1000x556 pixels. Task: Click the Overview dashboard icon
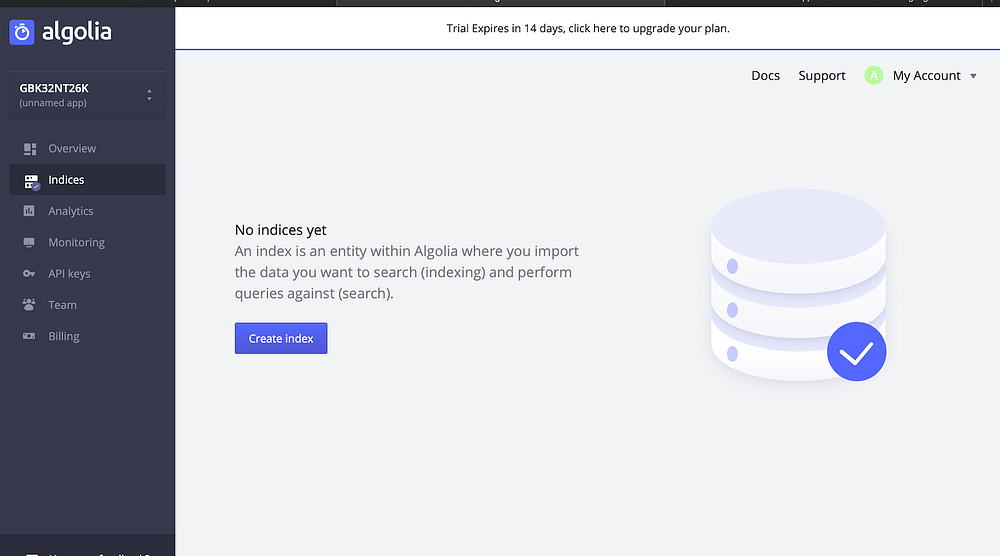coord(30,149)
